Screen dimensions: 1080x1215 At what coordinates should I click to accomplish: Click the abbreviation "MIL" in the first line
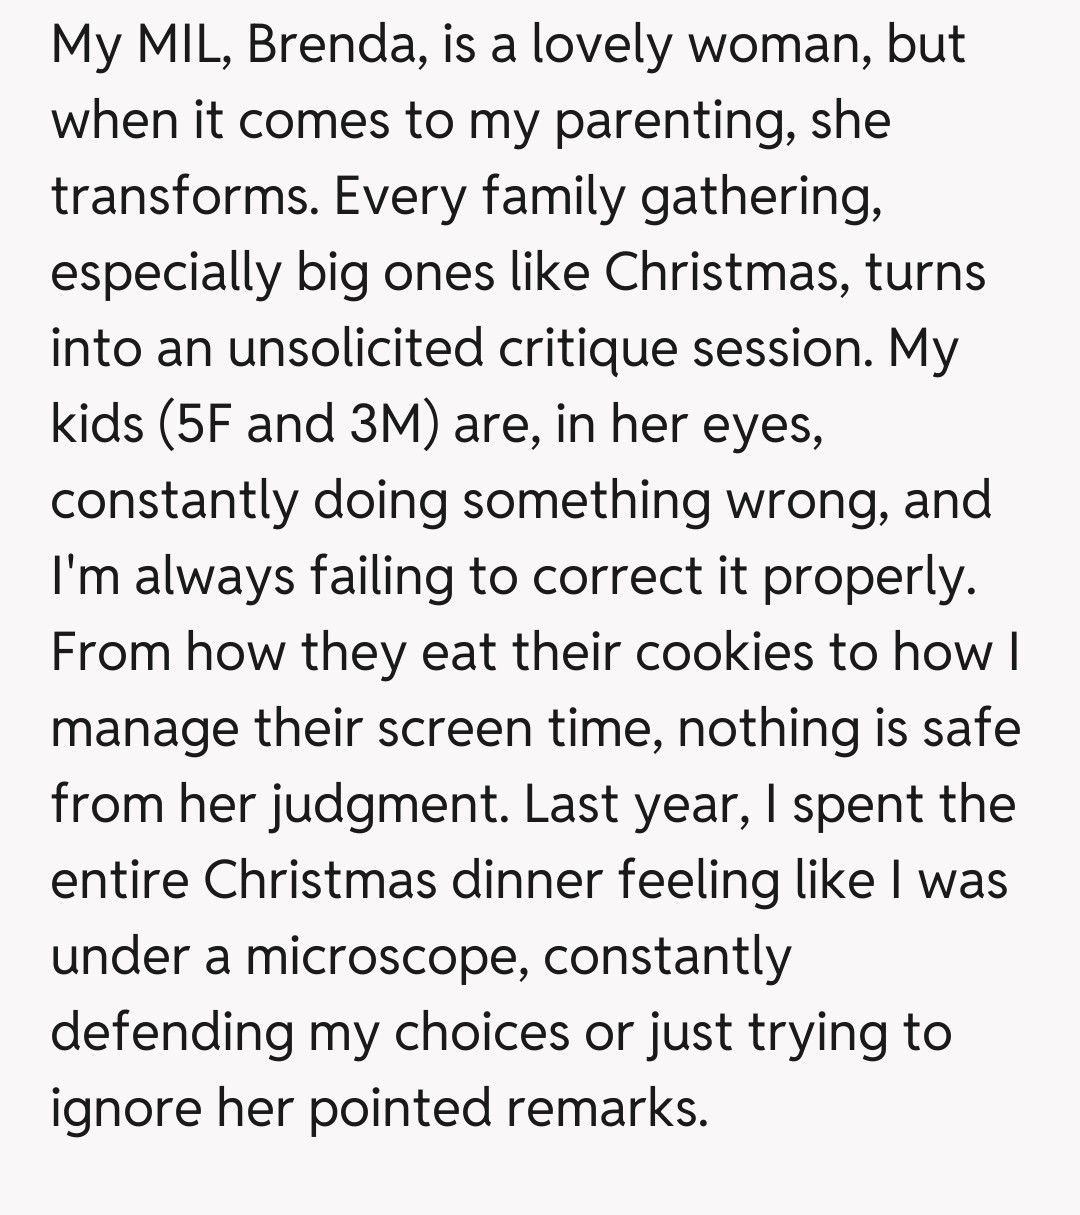point(180,45)
